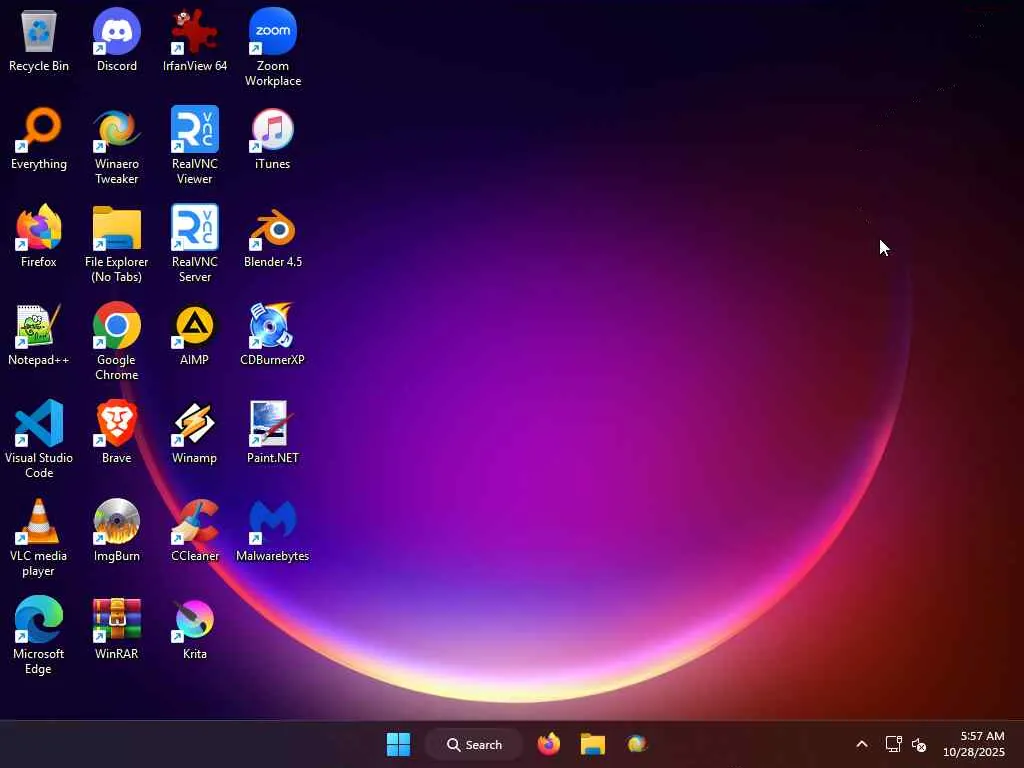Click the iTunes desktop icon
This screenshot has width=1024, height=768.
272,138
